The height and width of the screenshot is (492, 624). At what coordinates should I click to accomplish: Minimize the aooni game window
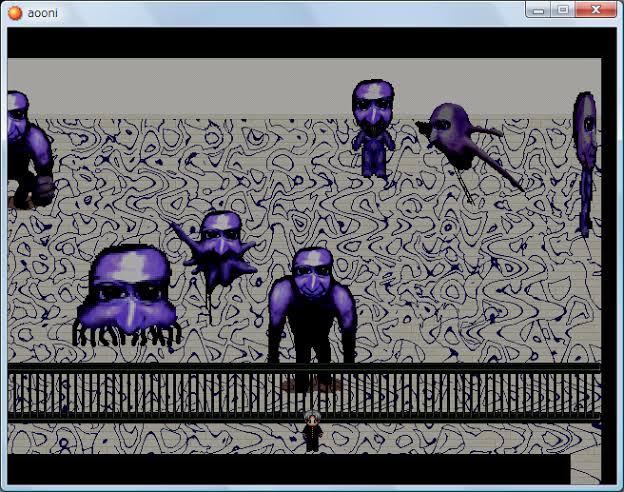541,10
